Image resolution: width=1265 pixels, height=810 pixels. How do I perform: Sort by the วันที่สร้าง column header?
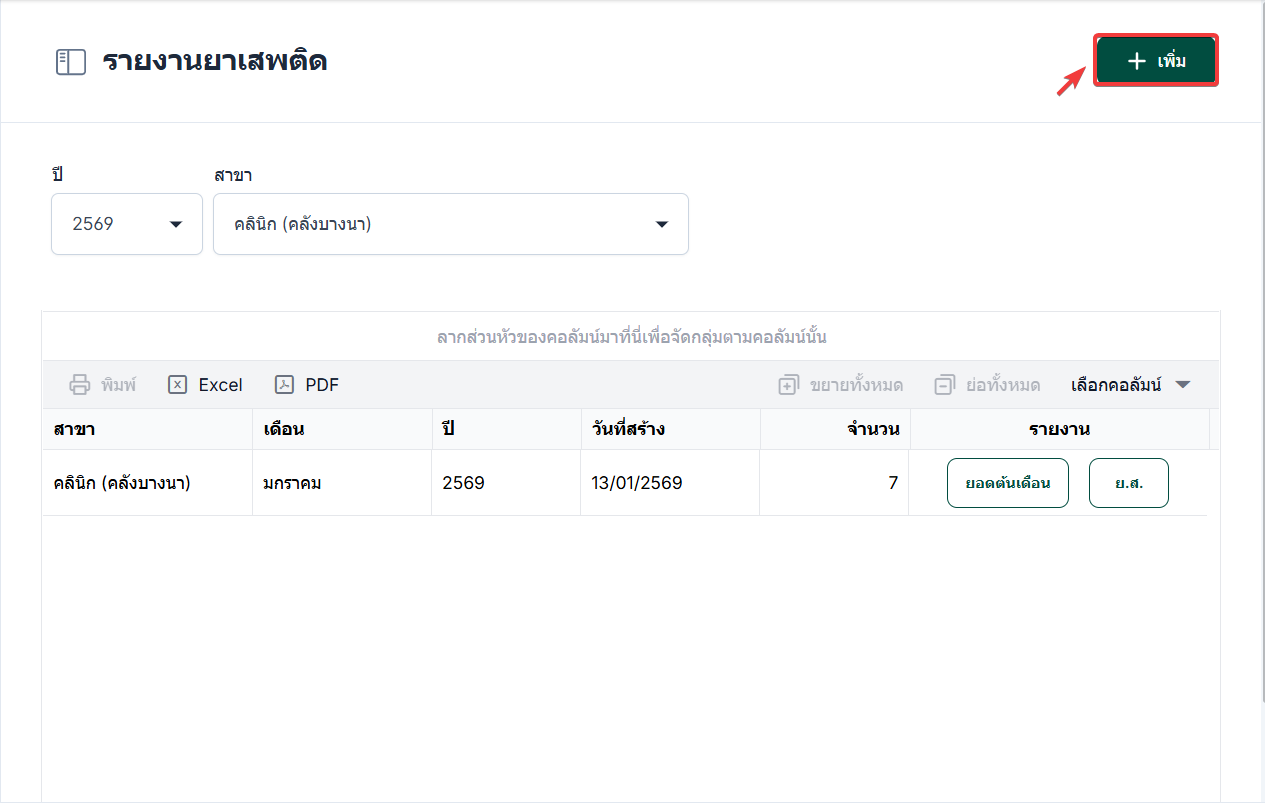628,429
